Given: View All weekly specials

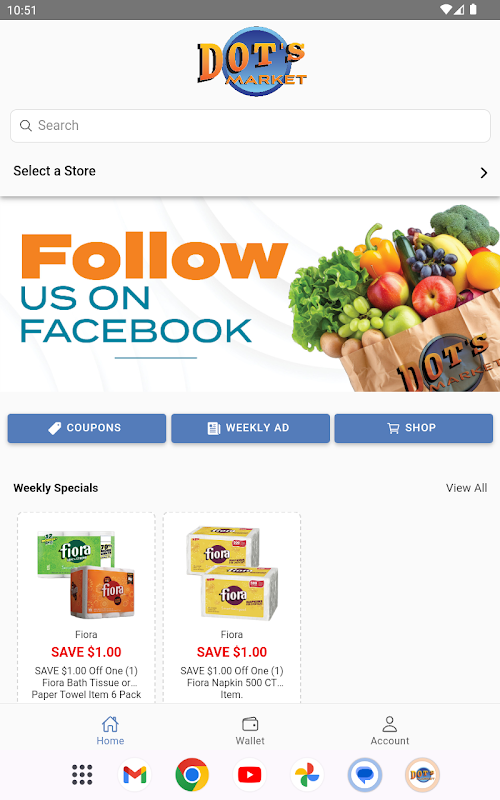Looking at the screenshot, I should coord(466,488).
